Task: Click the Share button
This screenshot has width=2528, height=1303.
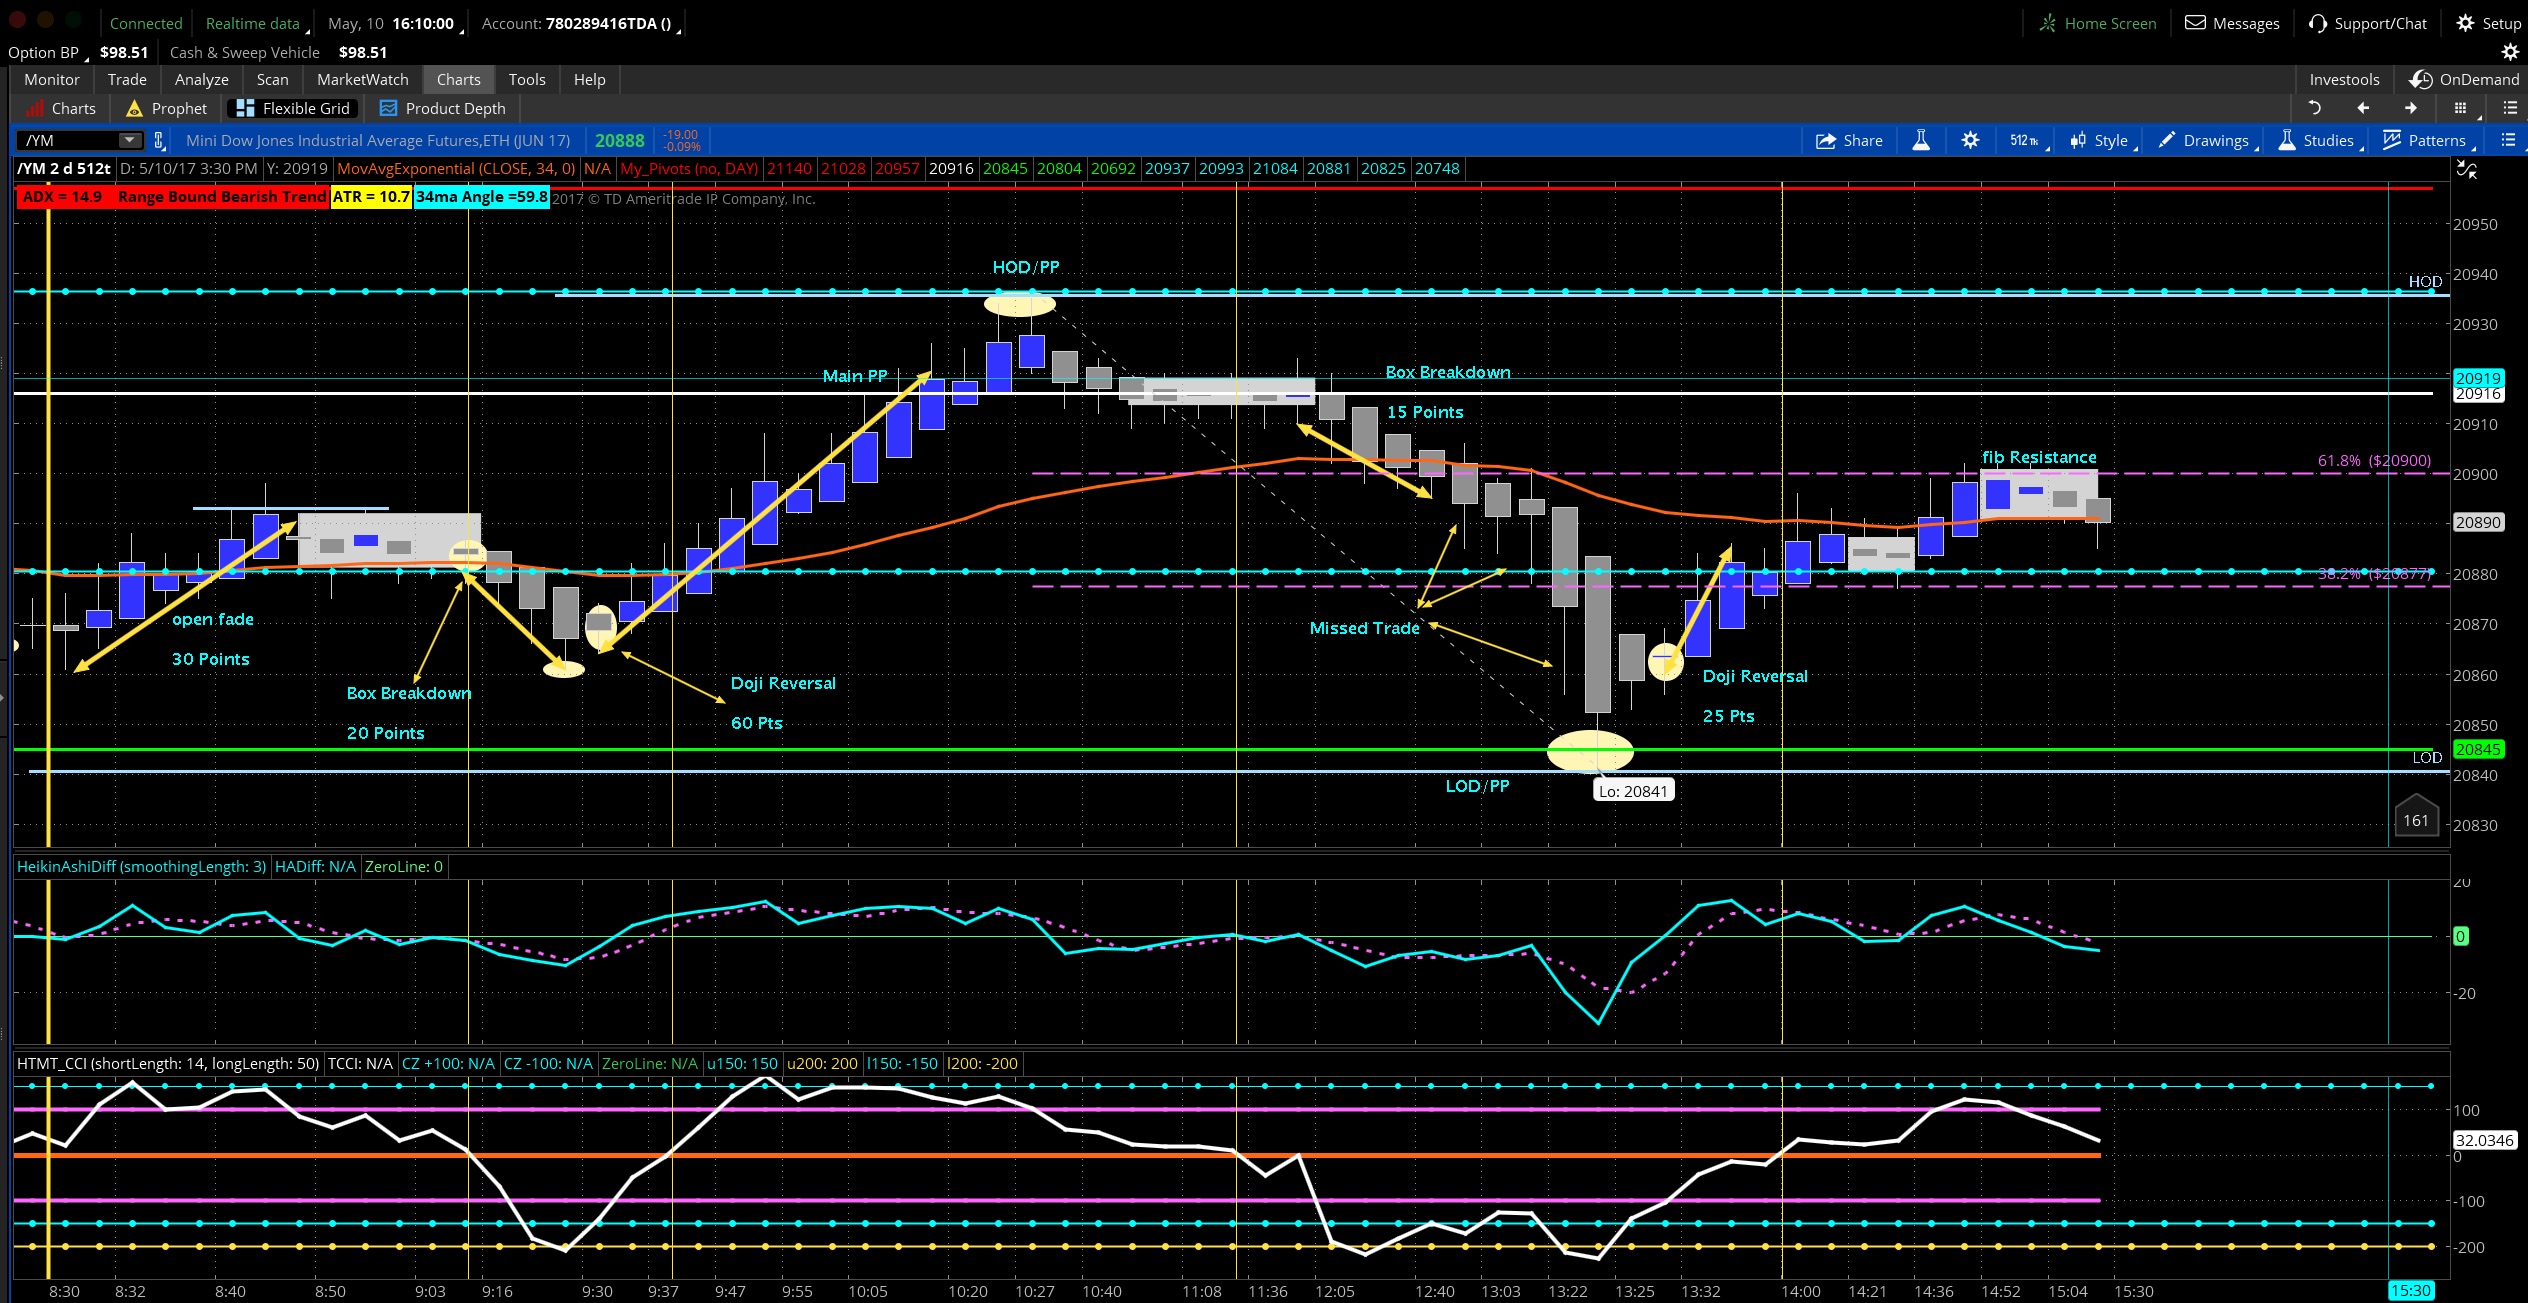Action: [x=1849, y=141]
